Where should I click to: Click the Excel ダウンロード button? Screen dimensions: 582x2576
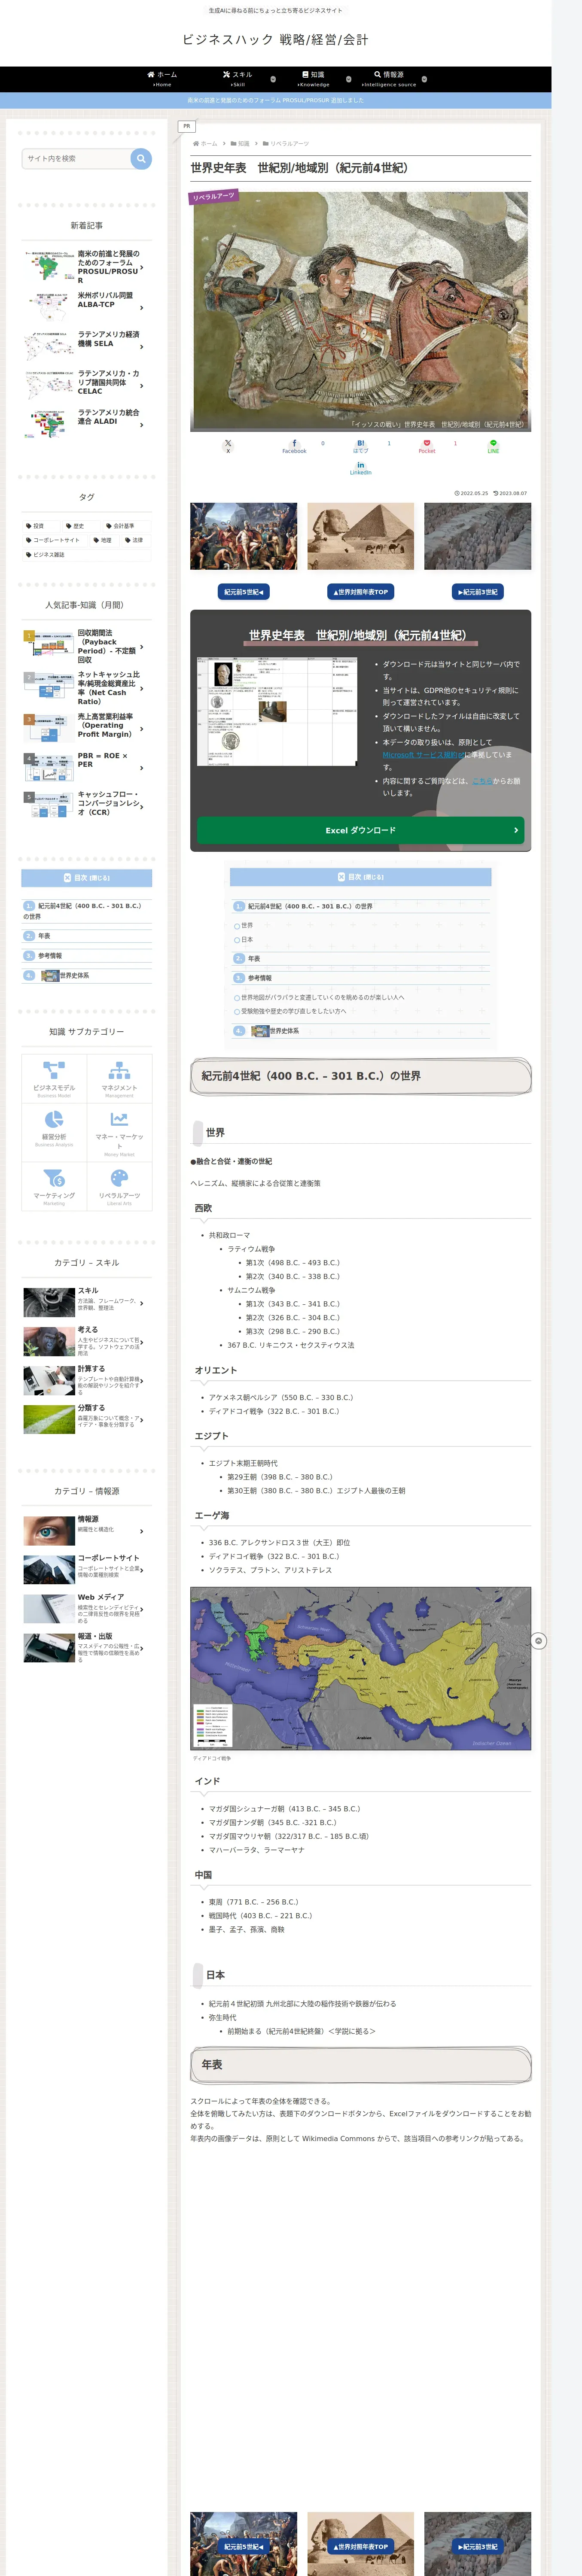(x=360, y=830)
